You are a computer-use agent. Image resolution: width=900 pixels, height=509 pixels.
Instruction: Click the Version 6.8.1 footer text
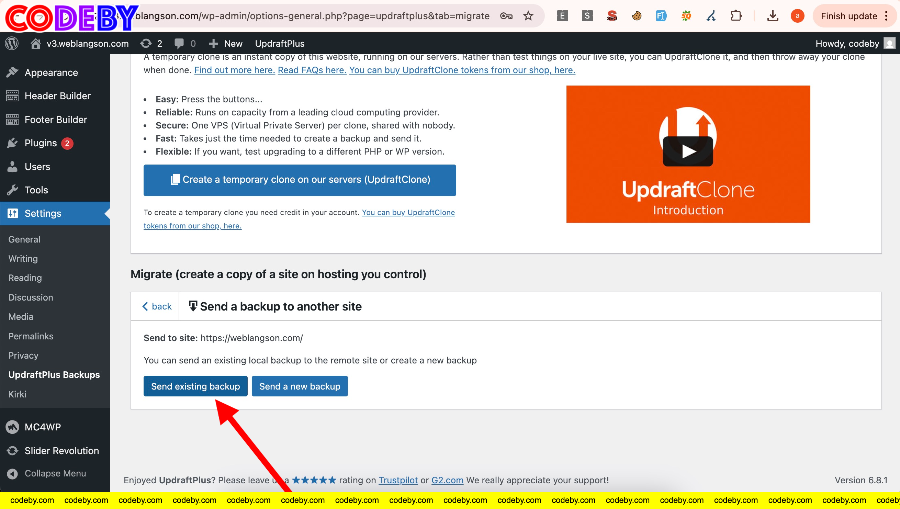(861, 480)
